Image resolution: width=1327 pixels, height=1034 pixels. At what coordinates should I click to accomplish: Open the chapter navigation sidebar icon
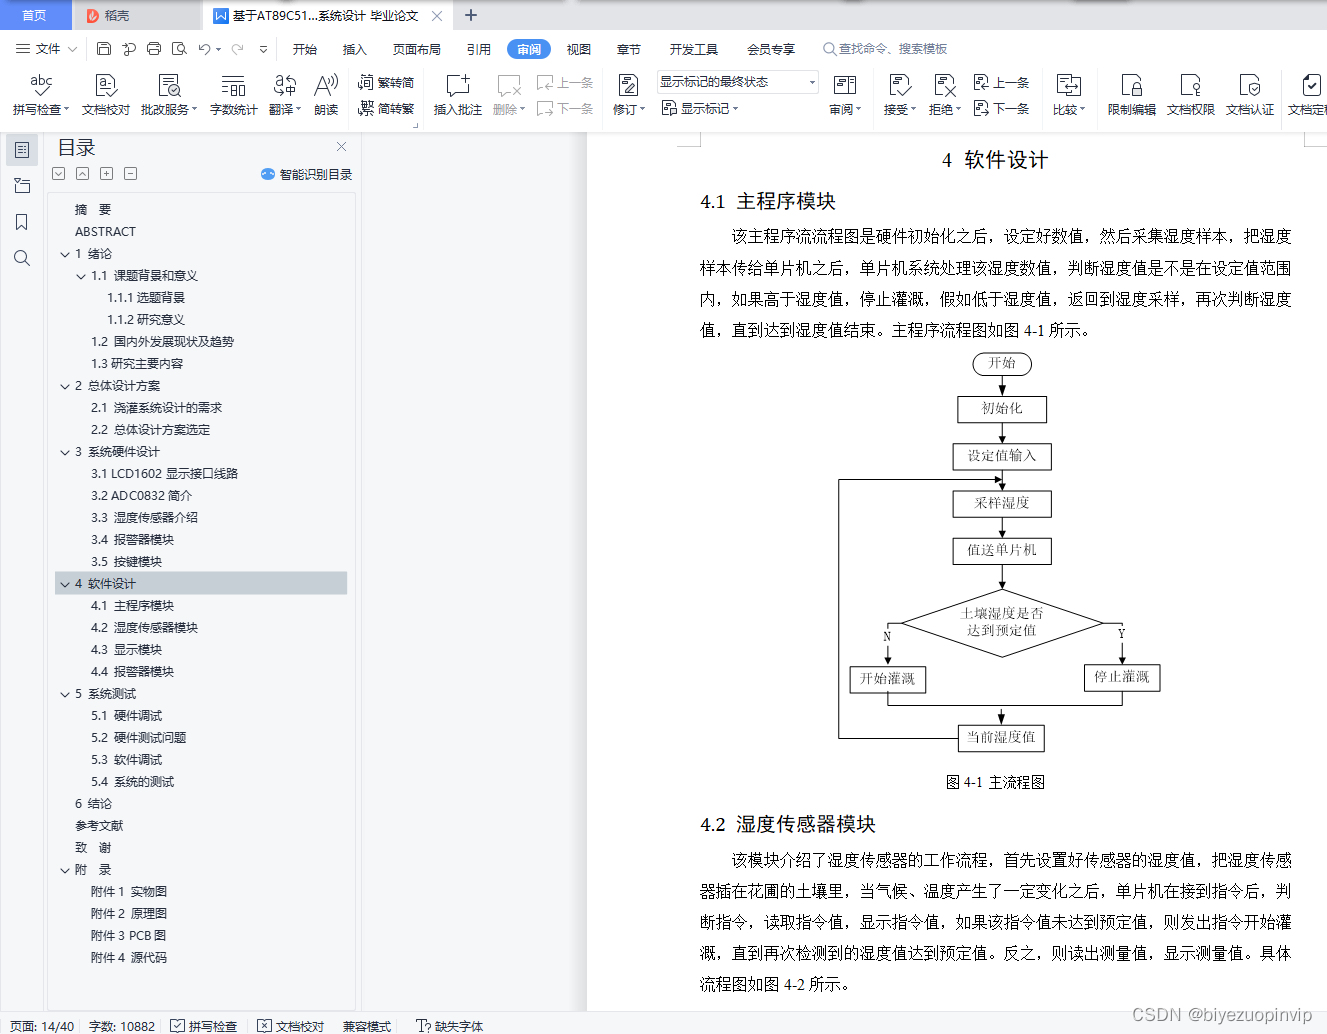22,186
